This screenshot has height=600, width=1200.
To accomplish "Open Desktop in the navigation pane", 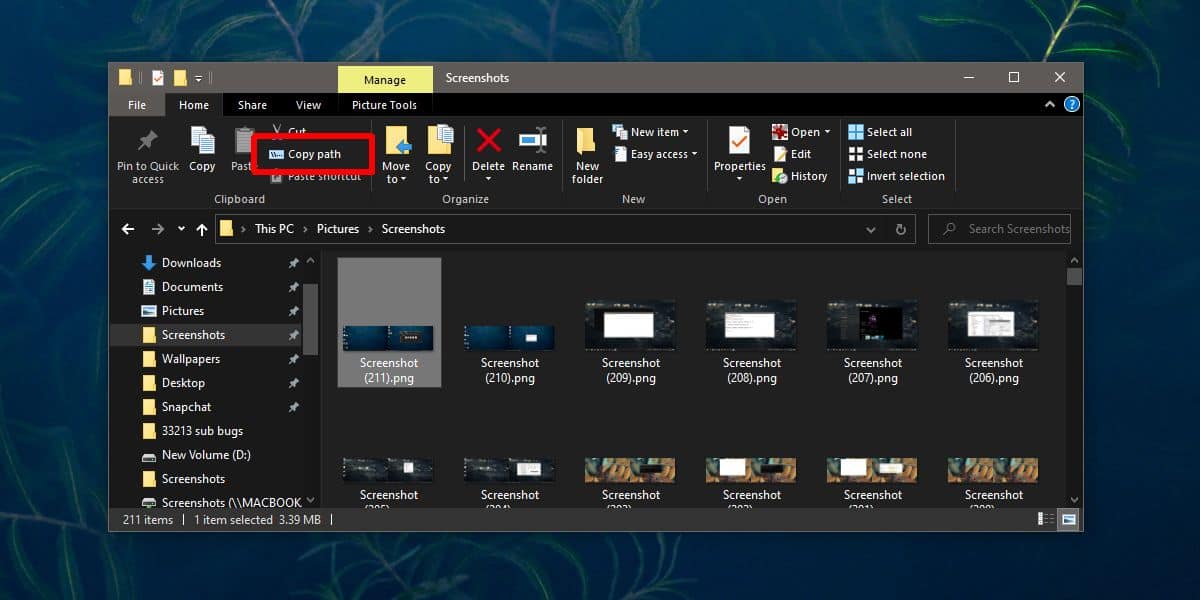I will (183, 383).
